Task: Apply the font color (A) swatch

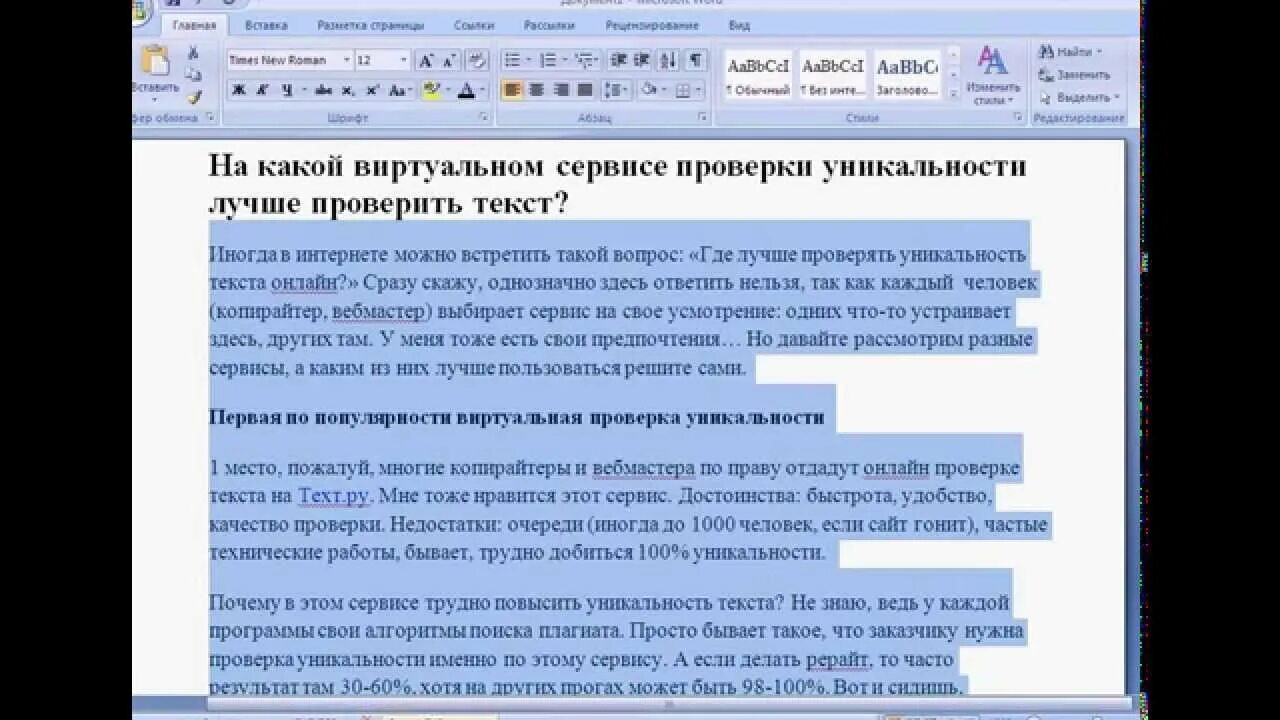Action: pos(466,90)
